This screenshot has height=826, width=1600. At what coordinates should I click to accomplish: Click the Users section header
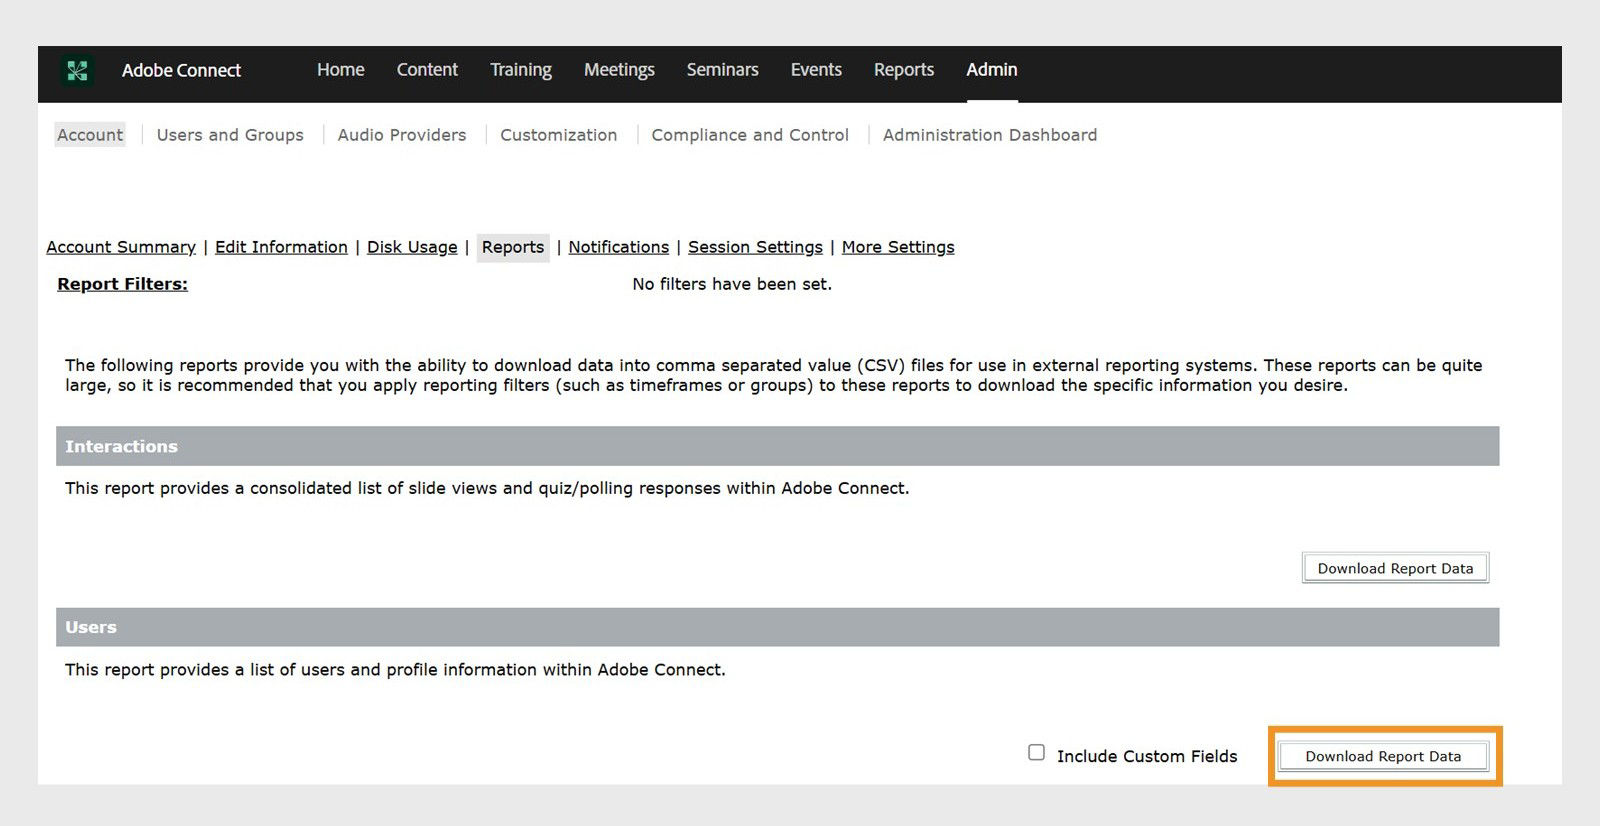777,627
